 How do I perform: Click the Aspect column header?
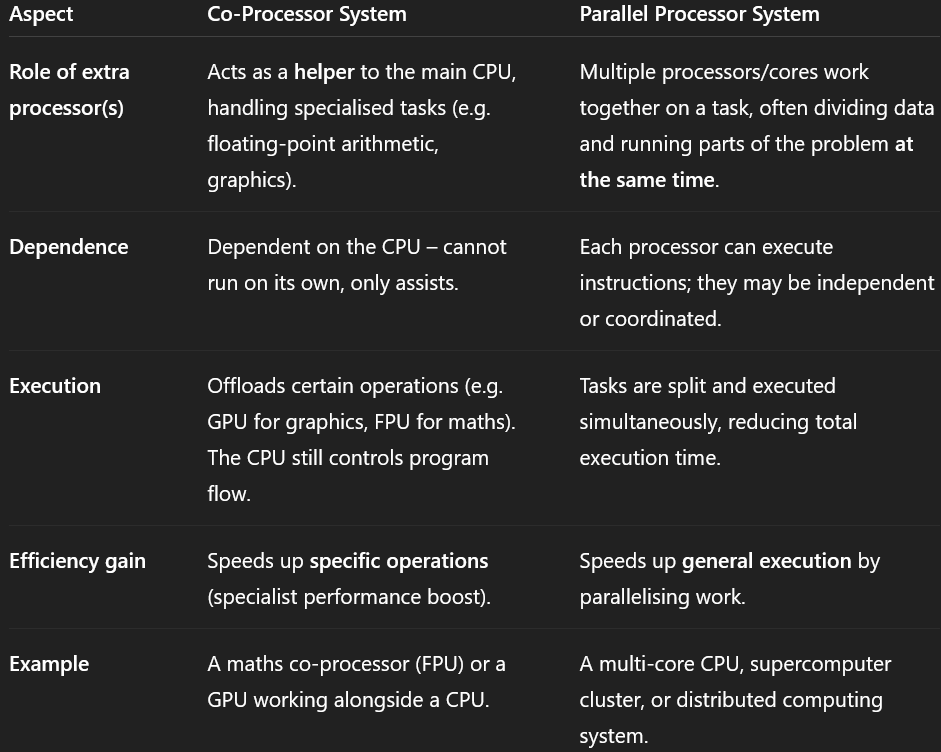tap(41, 14)
